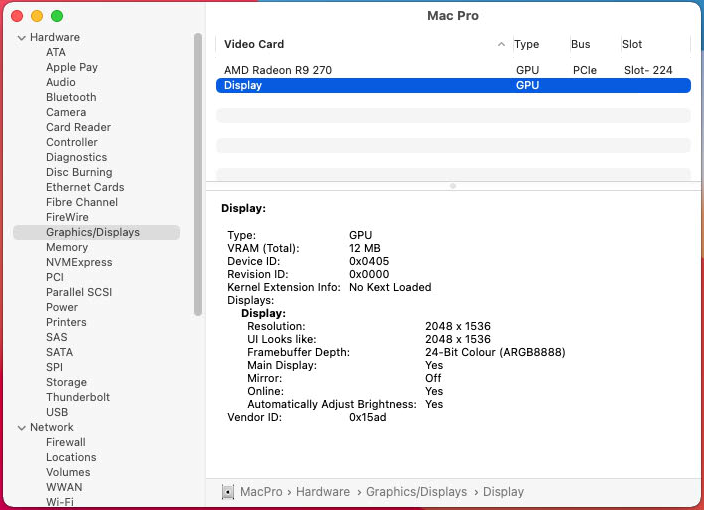
Task: Click the PCIe bus cell
Action: [x=585, y=70]
